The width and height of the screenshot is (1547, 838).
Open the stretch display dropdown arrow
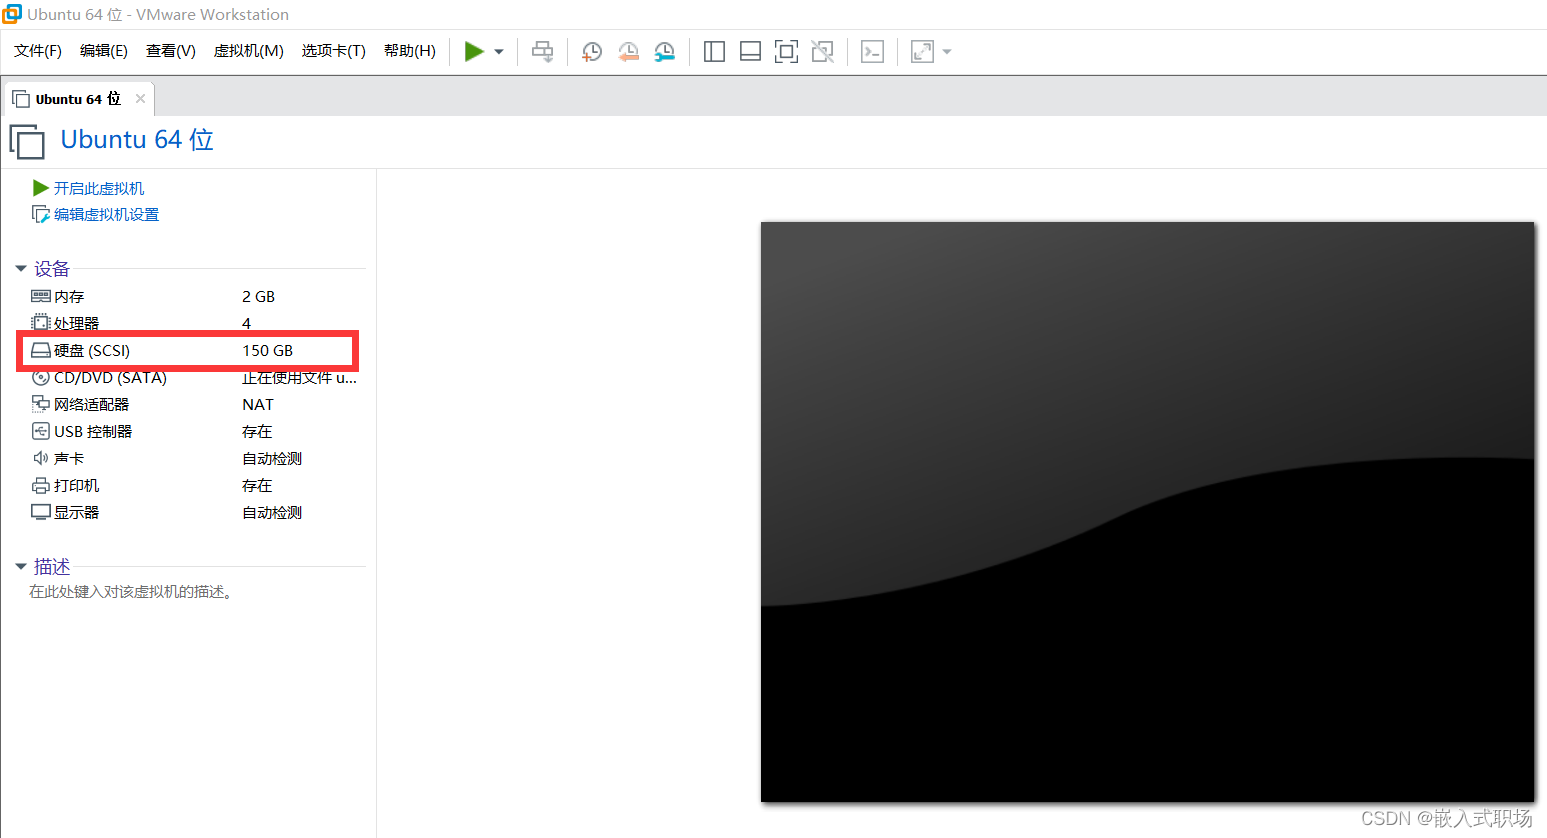point(947,52)
